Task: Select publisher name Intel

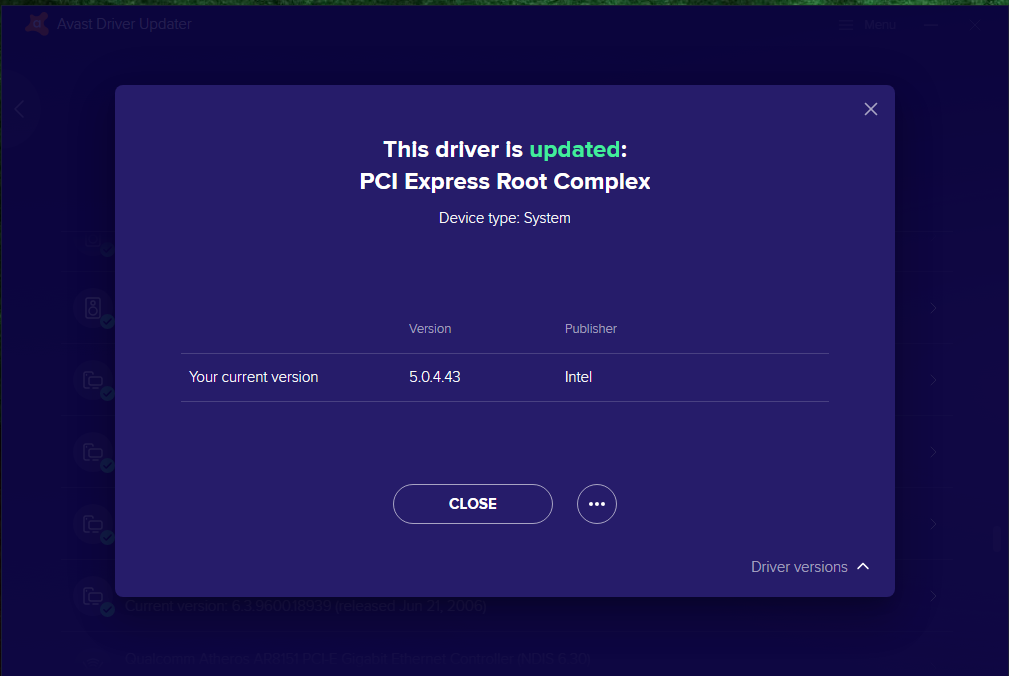Action: (x=578, y=377)
